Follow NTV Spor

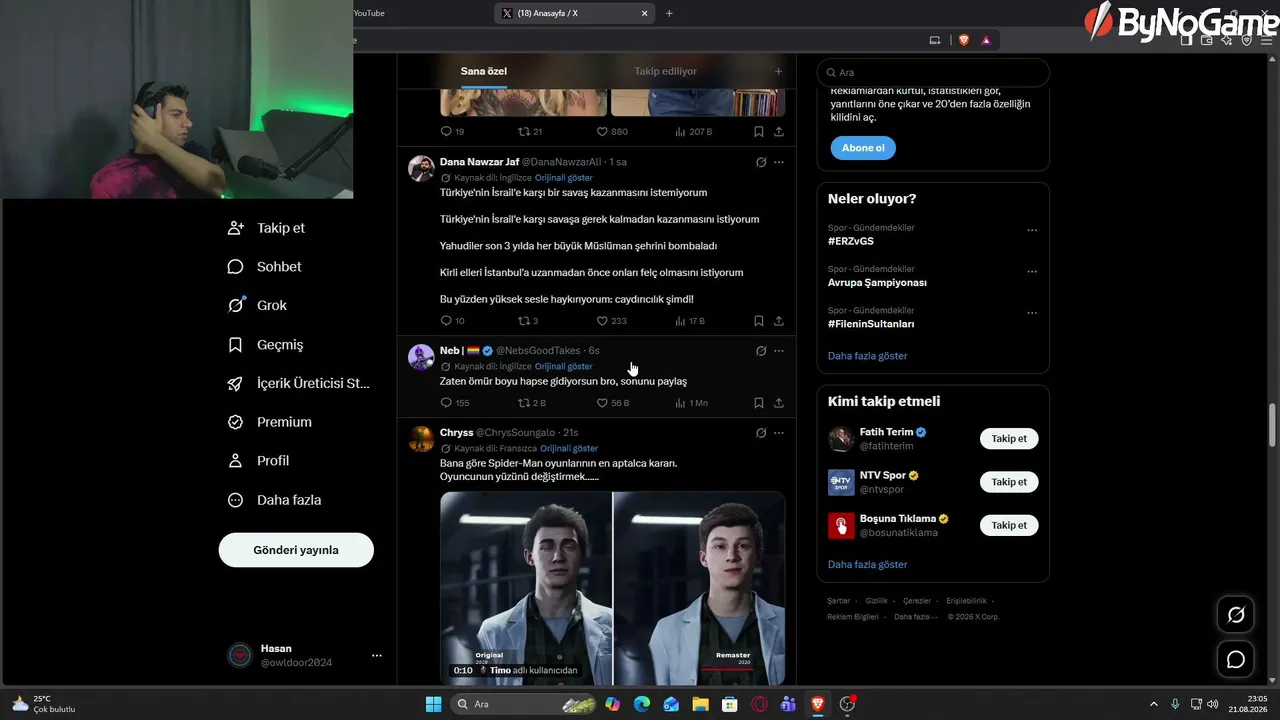click(1009, 482)
